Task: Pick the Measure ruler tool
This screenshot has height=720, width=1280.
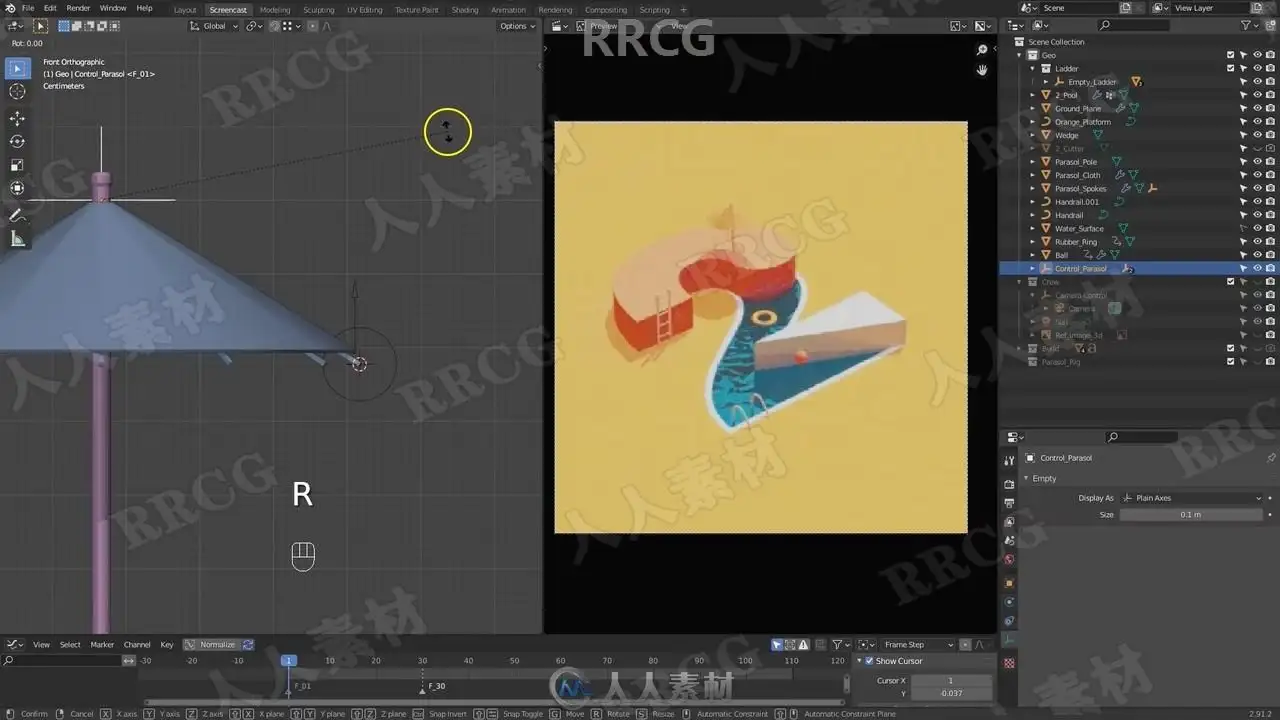Action: tap(17, 238)
